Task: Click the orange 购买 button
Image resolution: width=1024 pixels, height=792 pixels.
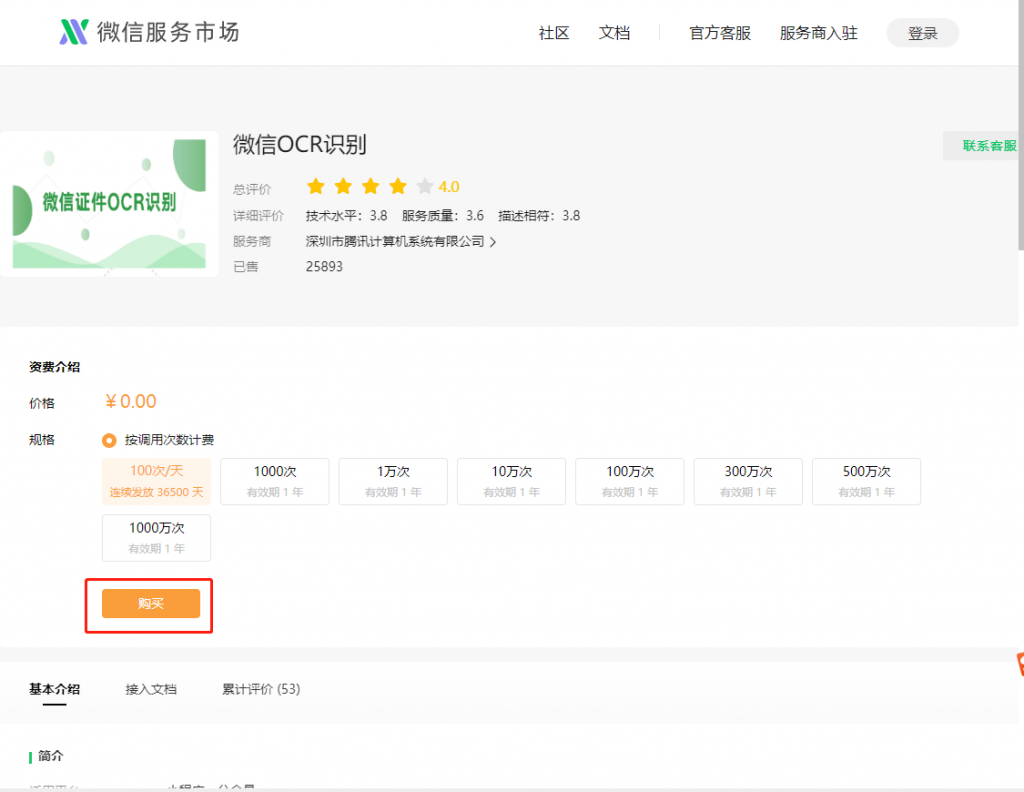Action: pyautogui.click(x=151, y=603)
